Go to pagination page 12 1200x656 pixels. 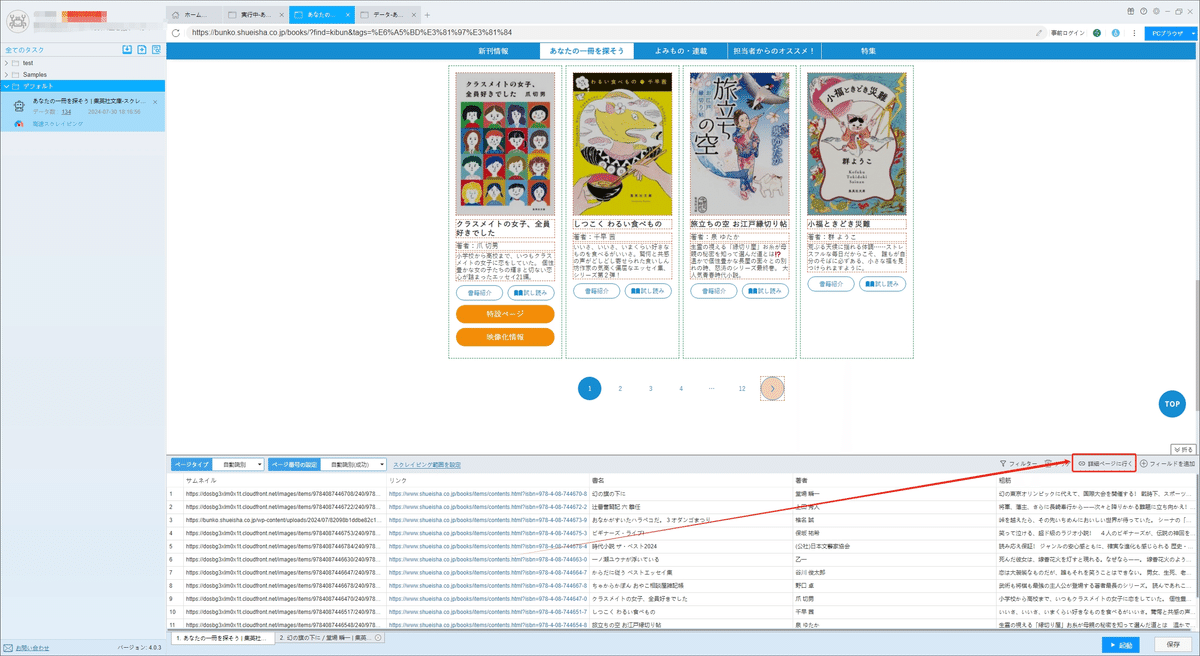pyautogui.click(x=741, y=388)
